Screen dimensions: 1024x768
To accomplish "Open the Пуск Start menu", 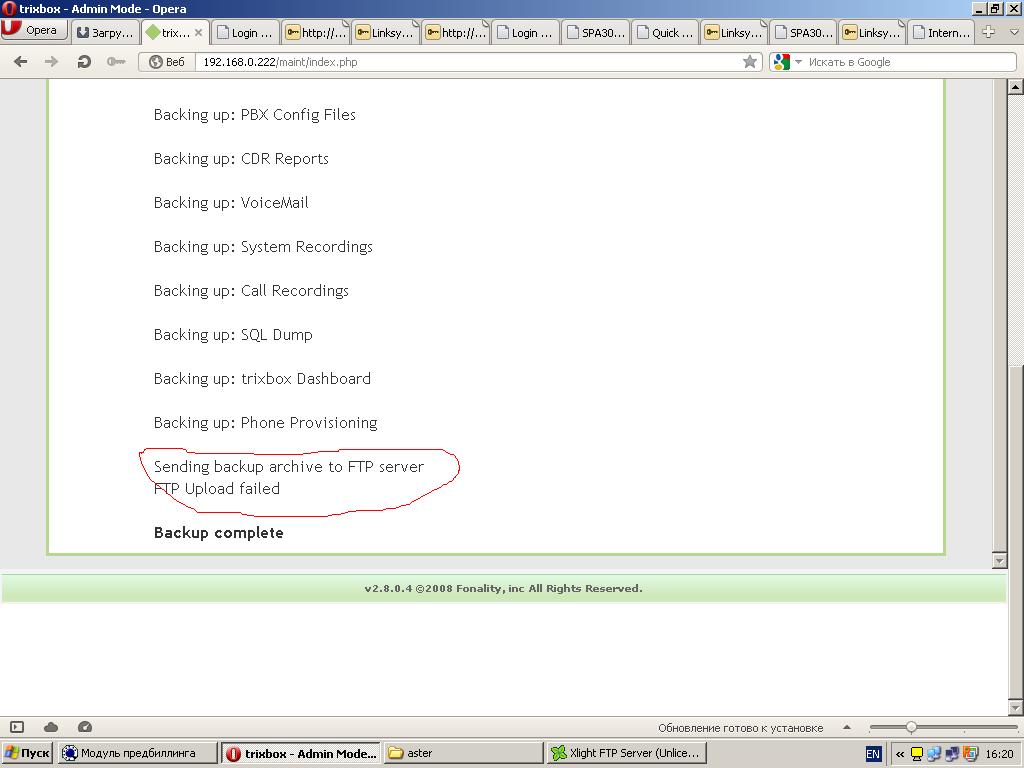I will [27, 753].
